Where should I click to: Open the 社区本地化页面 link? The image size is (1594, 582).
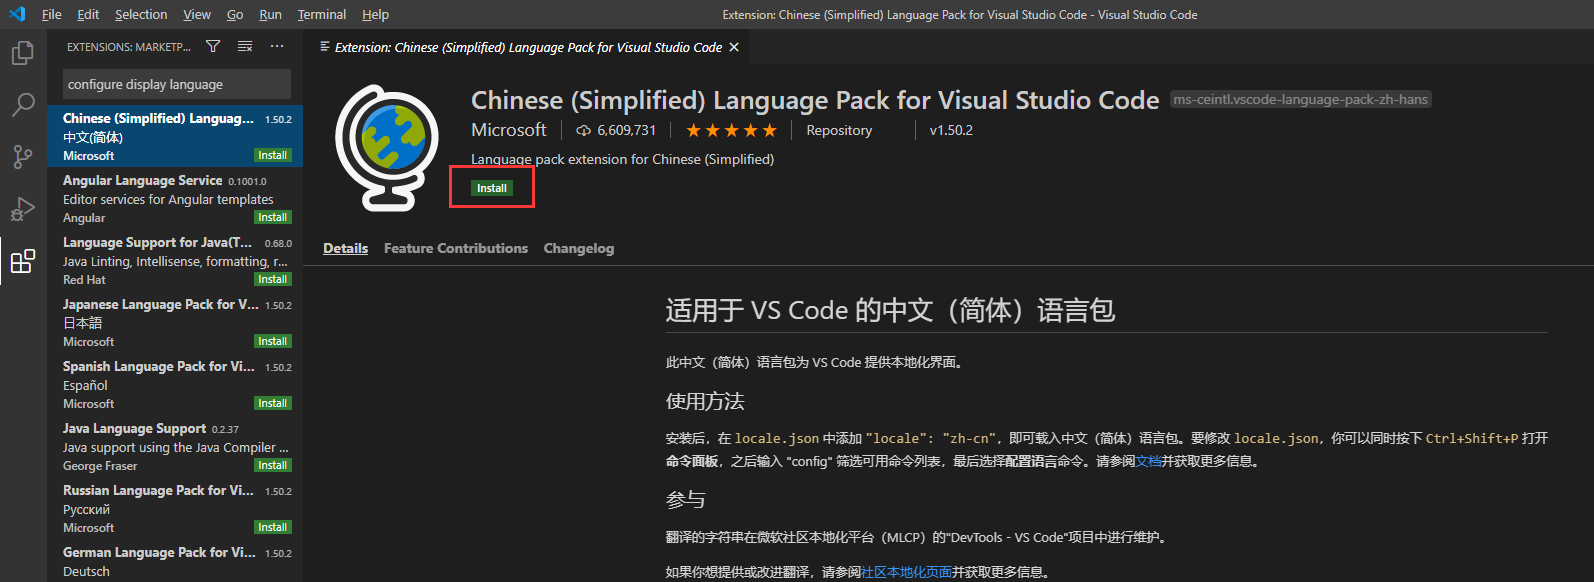coord(906,572)
